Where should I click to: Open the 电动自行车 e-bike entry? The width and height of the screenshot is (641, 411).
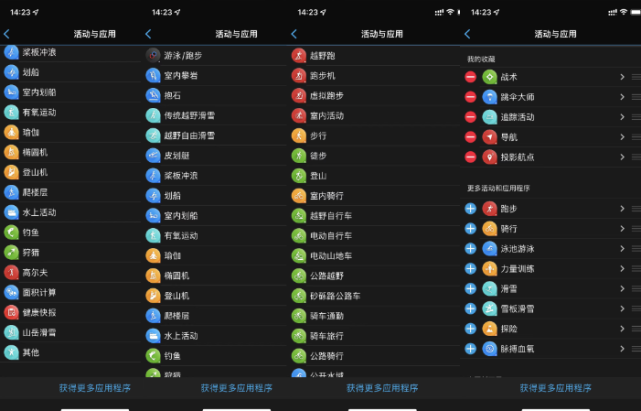(375, 236)
